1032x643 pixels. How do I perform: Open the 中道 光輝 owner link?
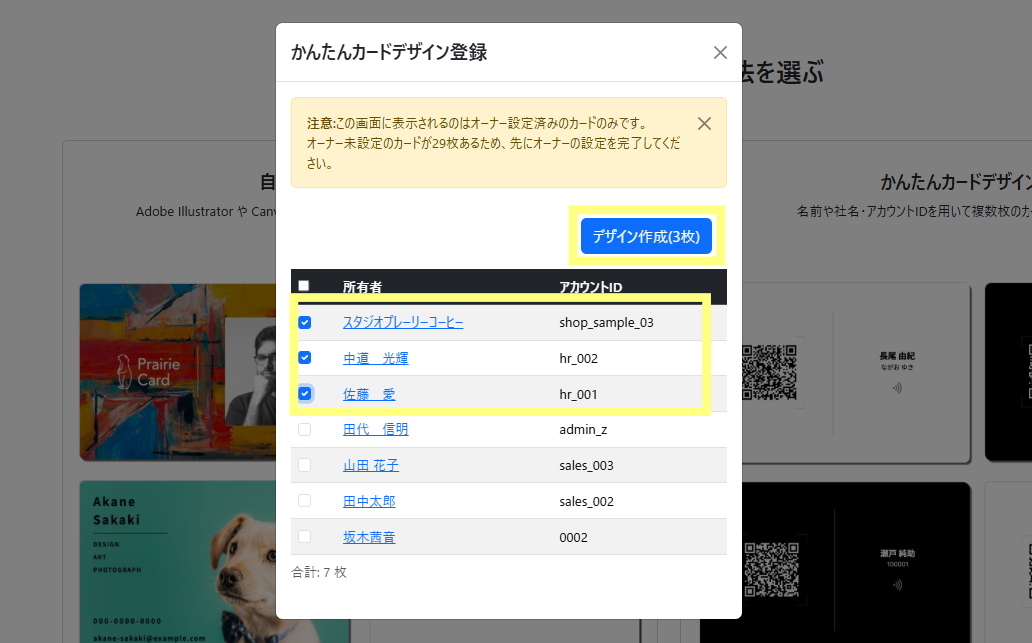point(376,358)
